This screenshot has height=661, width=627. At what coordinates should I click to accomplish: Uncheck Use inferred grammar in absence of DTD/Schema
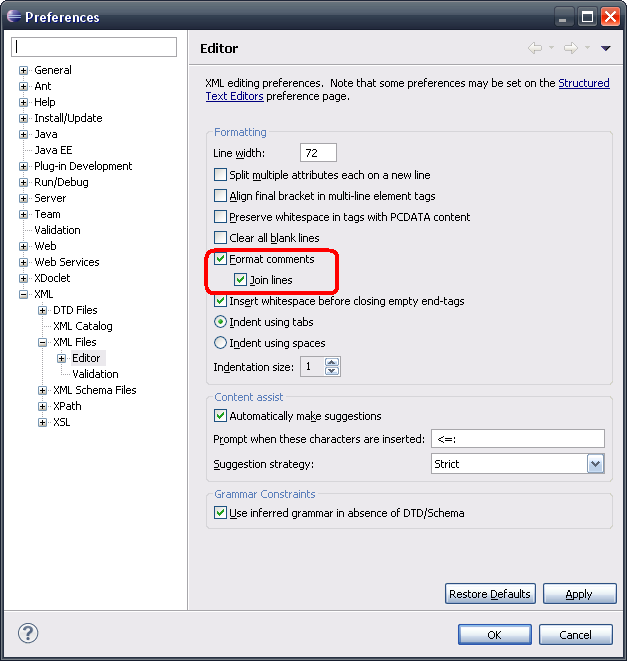click(220, 513)
